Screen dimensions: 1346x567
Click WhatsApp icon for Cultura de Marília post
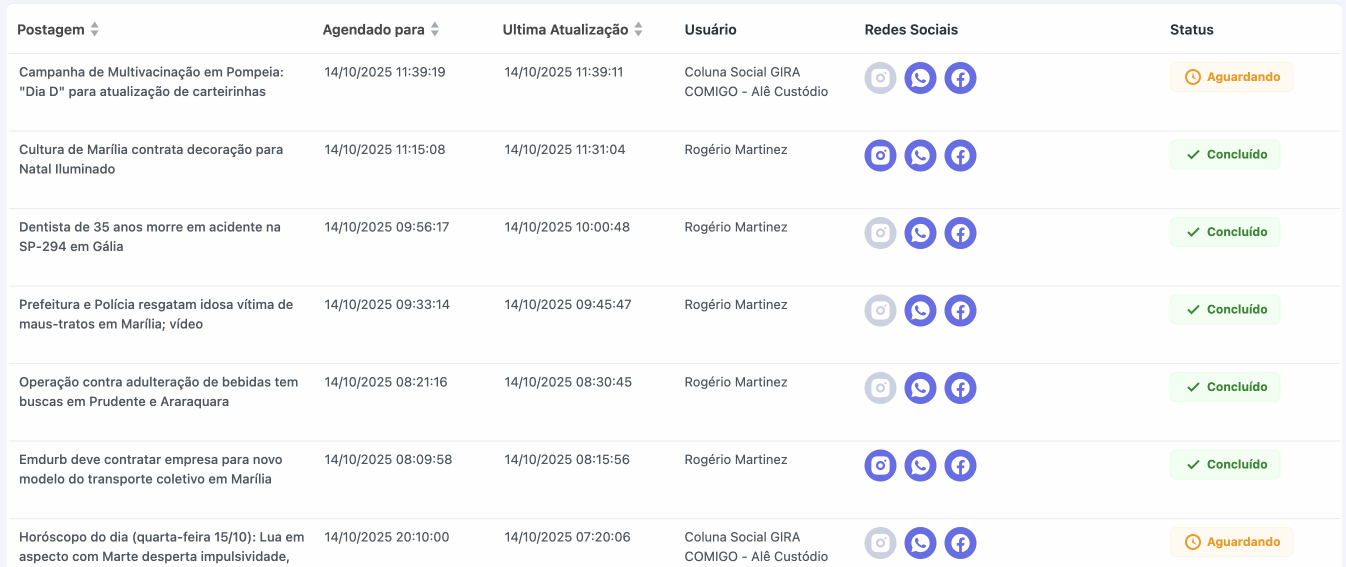click(x=920, y=156)
